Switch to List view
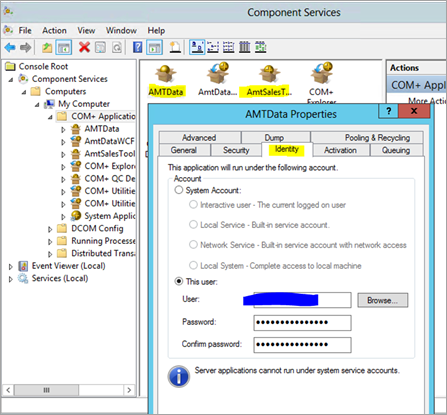 point(228,47)
